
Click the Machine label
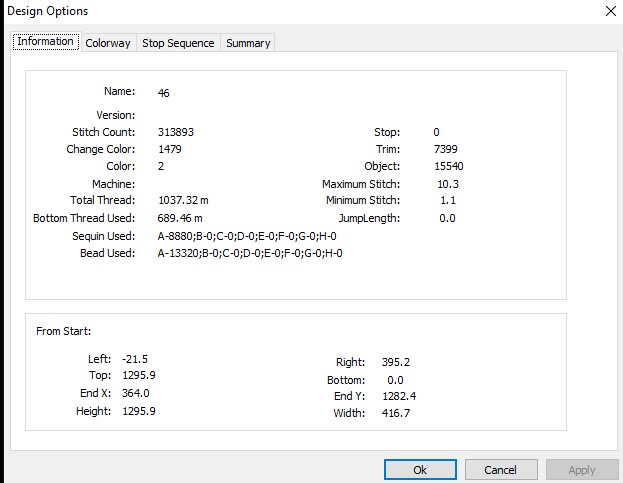tap(113, 184)
